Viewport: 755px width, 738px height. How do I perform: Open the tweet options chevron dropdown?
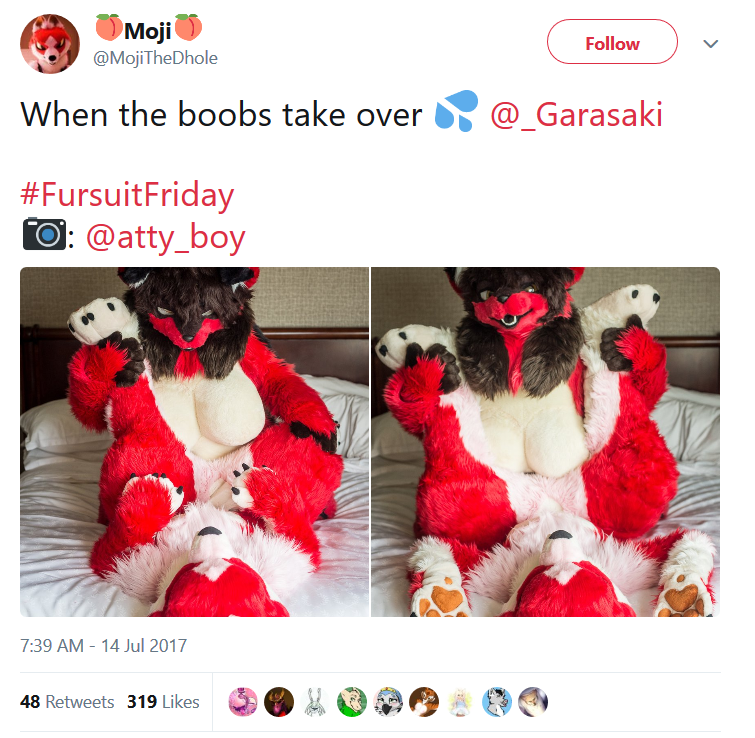click(711, 44)
